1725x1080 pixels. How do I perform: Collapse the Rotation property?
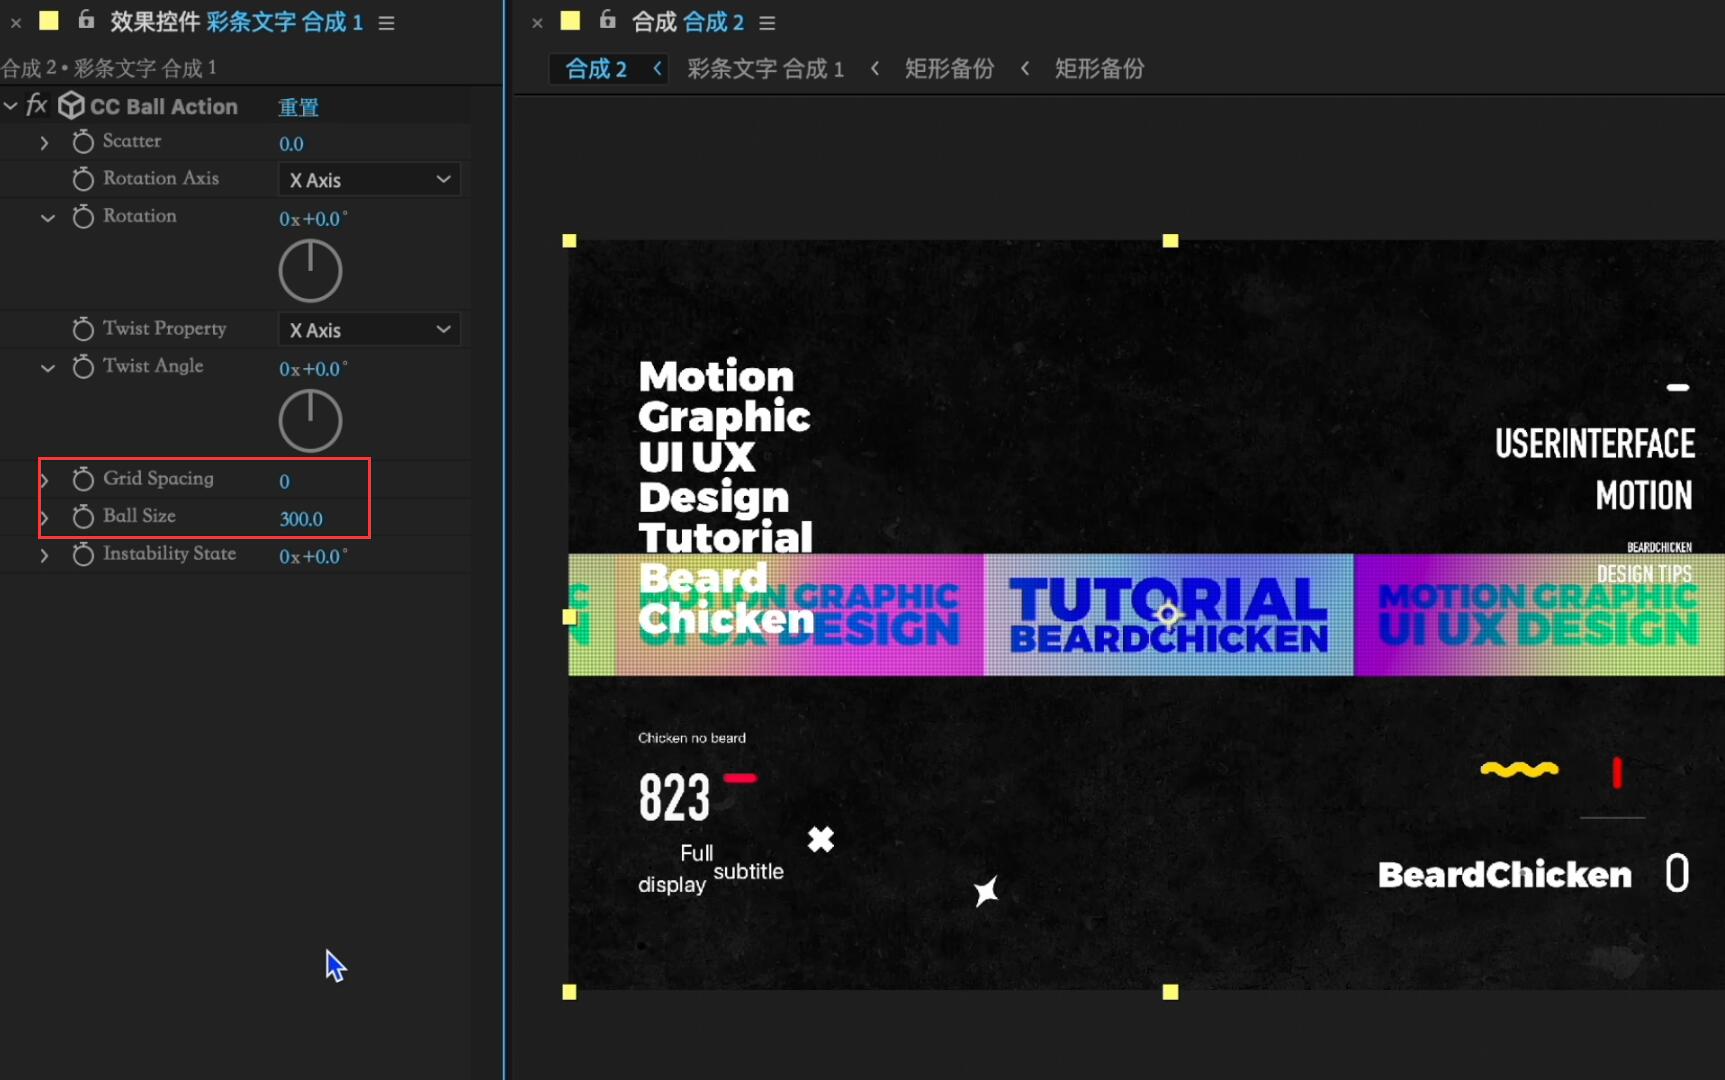tap(47, 217)
